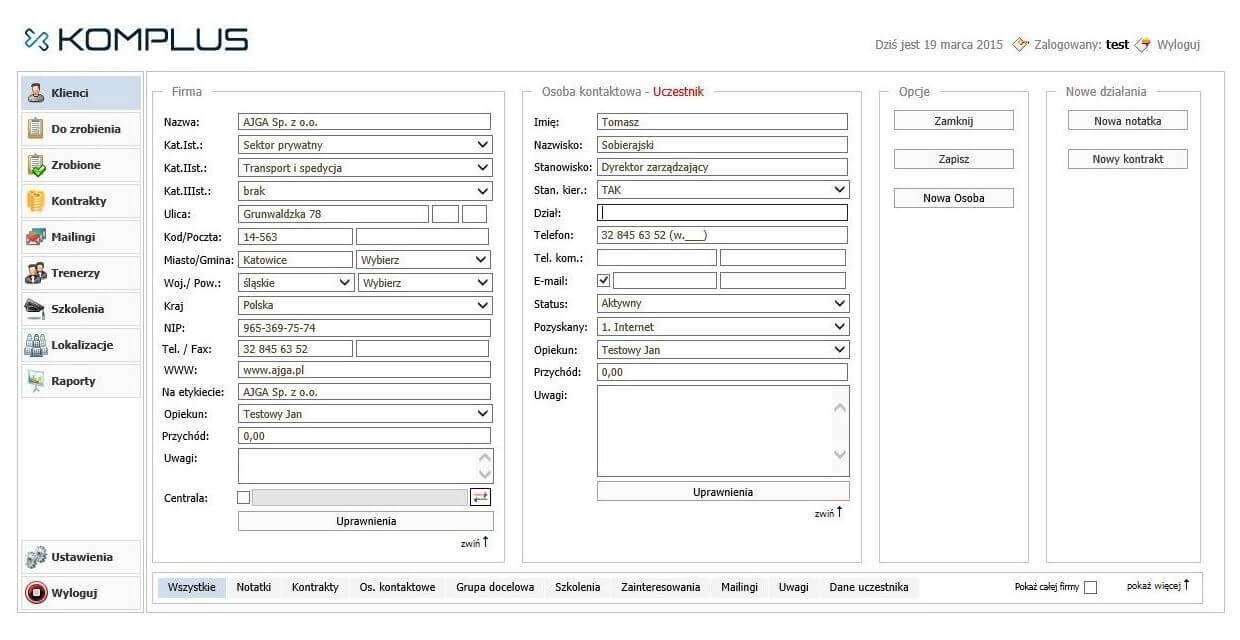This screenshot has height=640, width=1240.
Task: Switch to the Dane uczestnika tab
Action: point(869,588)
